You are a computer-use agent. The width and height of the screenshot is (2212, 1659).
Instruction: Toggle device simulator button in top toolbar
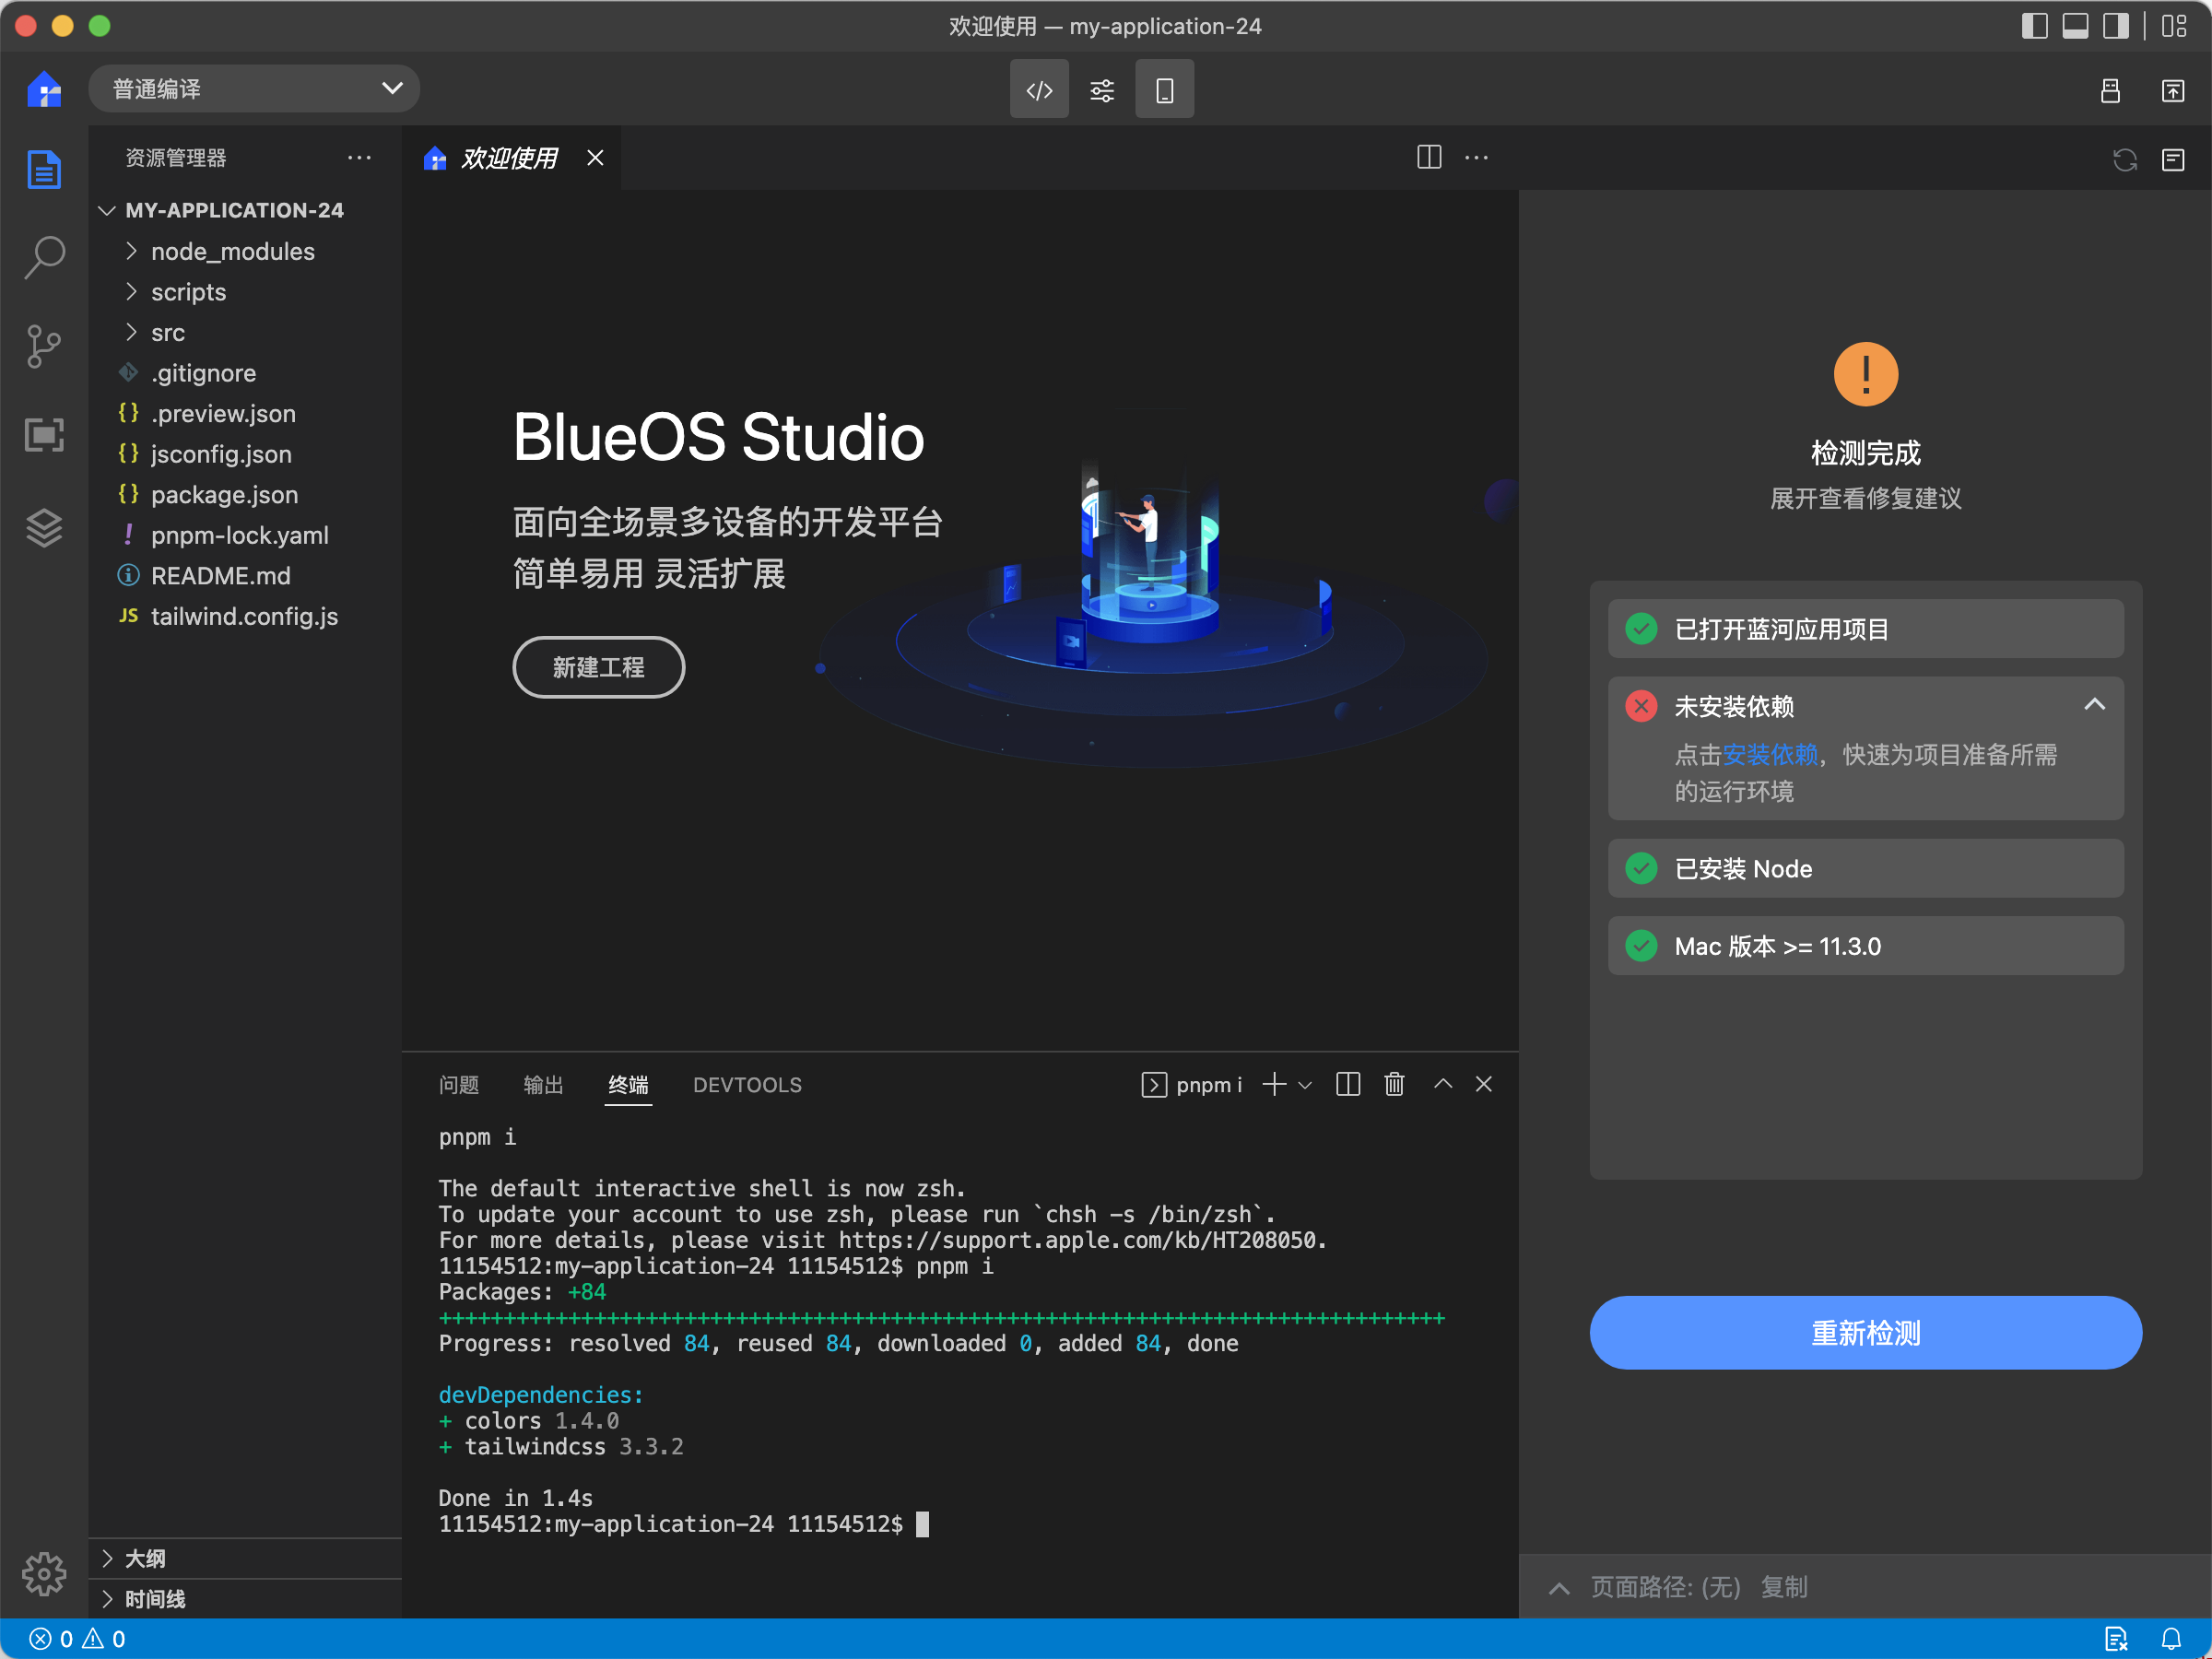coord(1164,90)
